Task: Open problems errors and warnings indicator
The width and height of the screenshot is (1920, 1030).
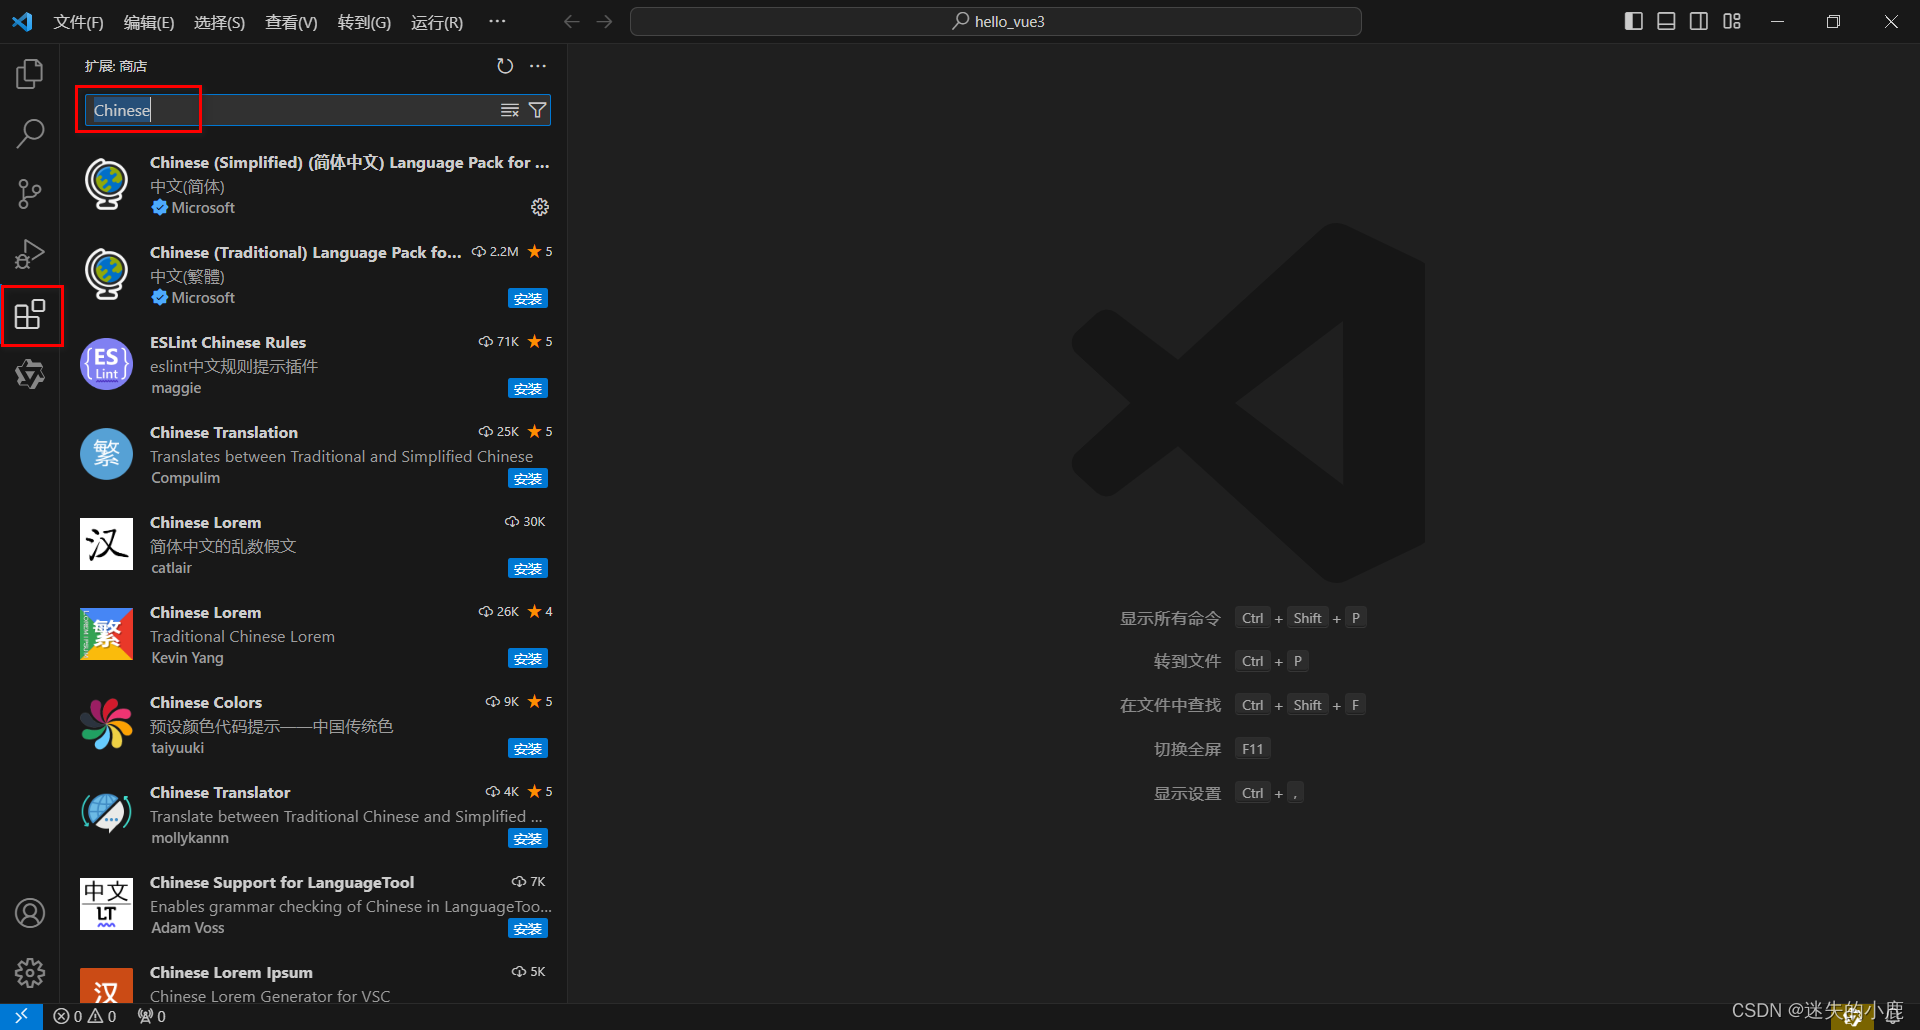Action: (85, 1016)
